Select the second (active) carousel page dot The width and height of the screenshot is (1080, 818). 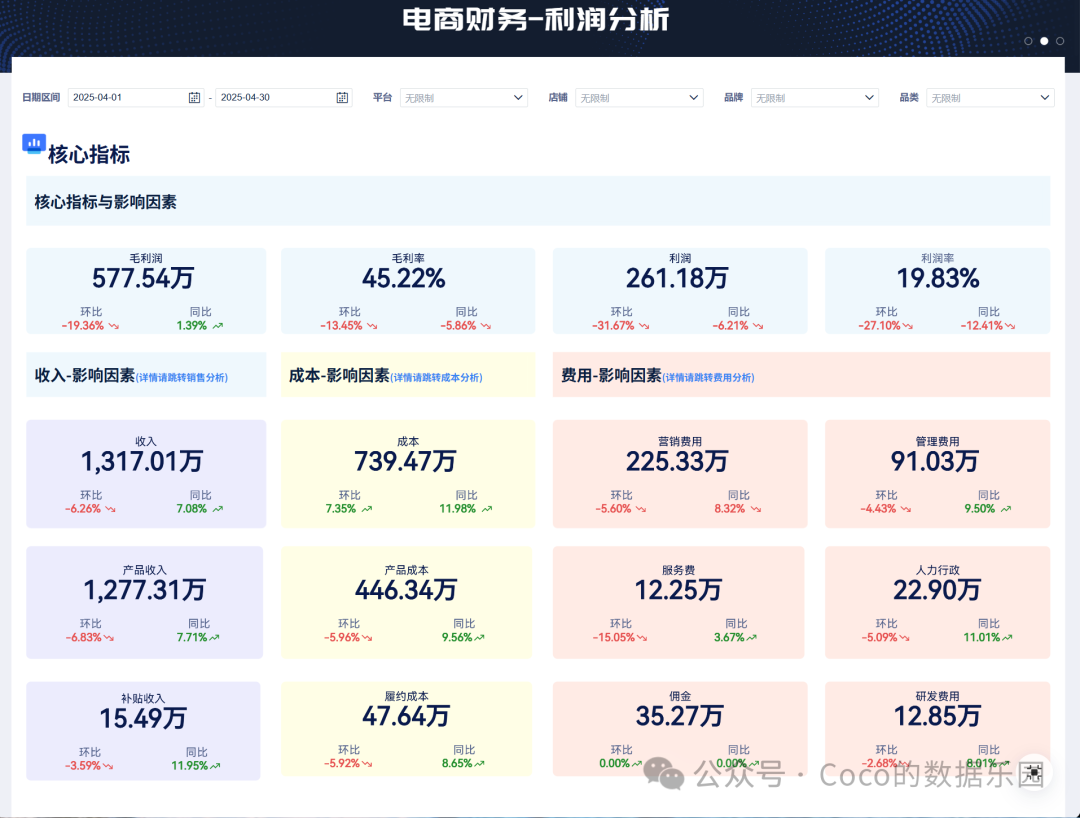click(1044, 41)
